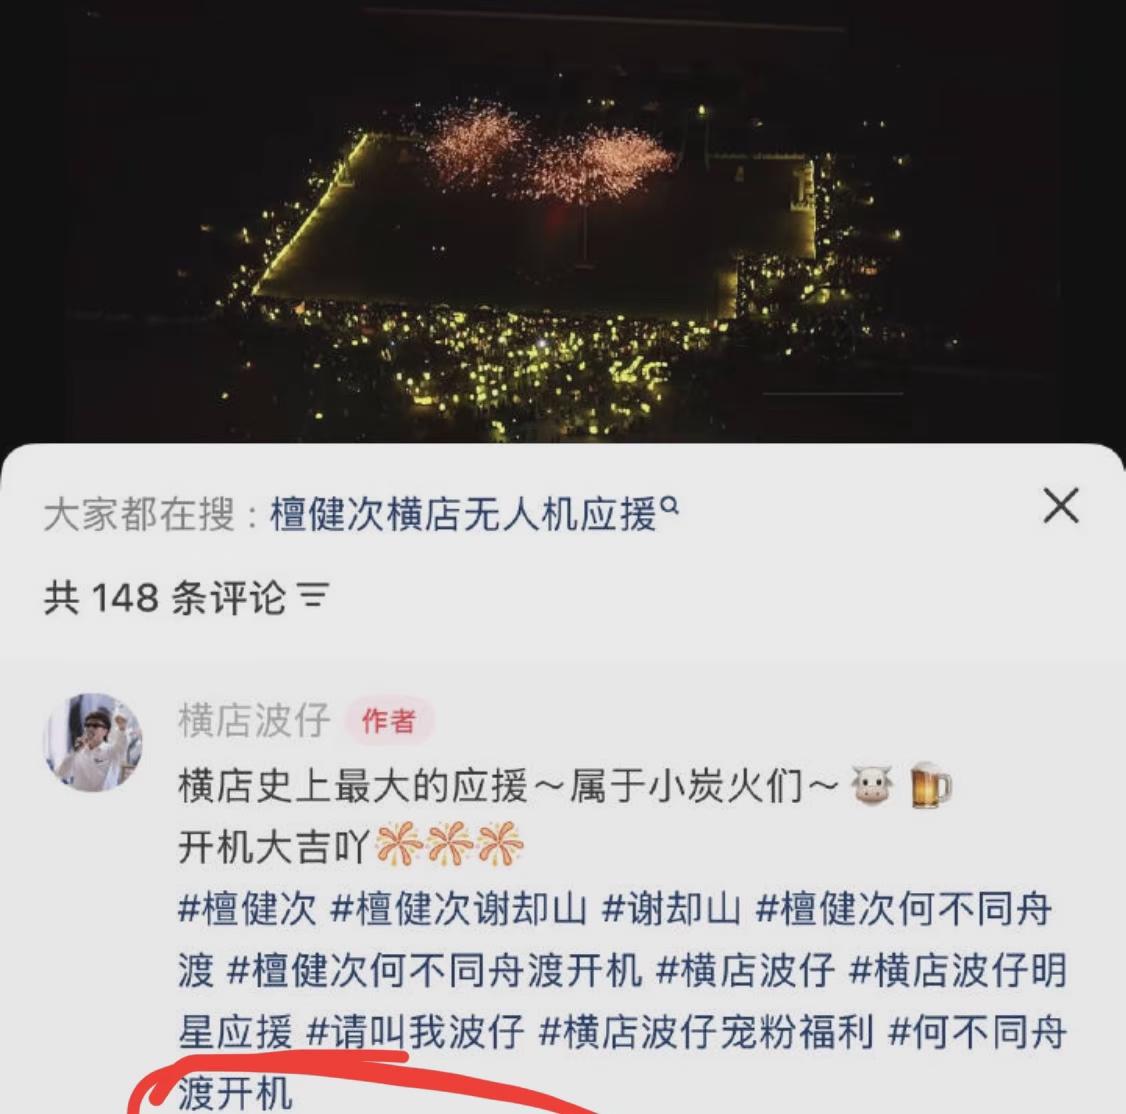Open username 横店波仔 profile

point(254,720)
